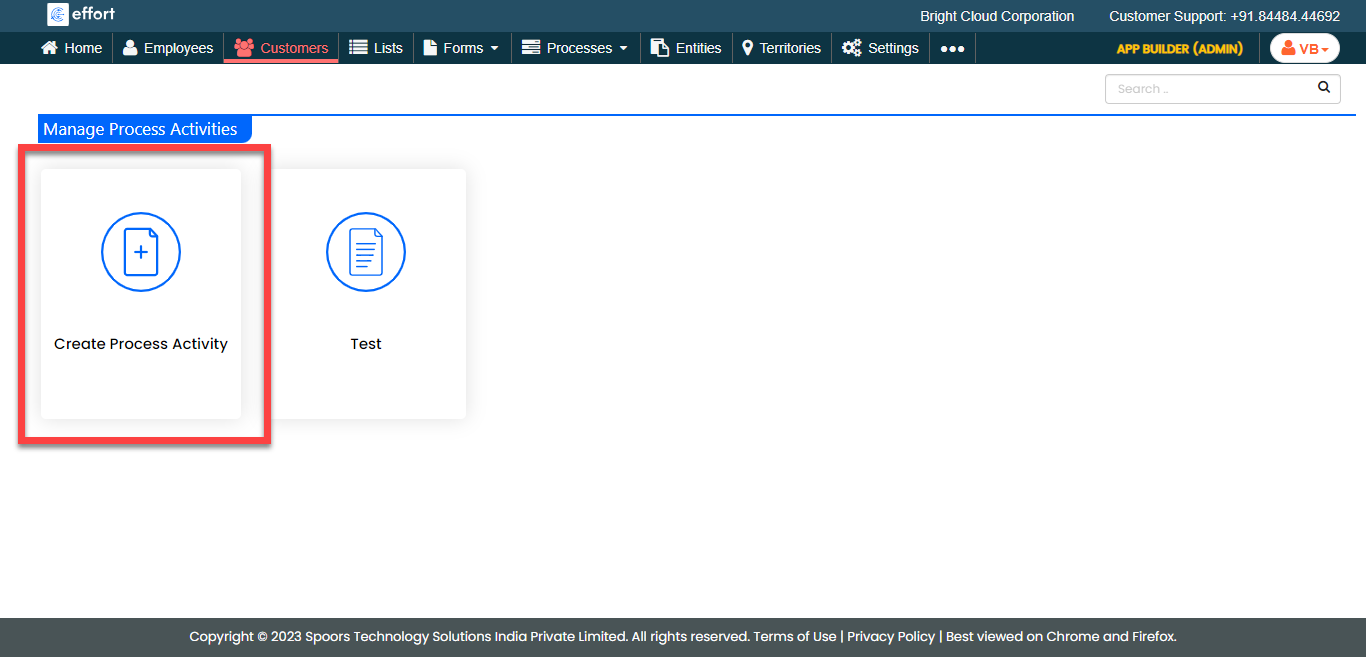Click the Terms of Use link

794,636
